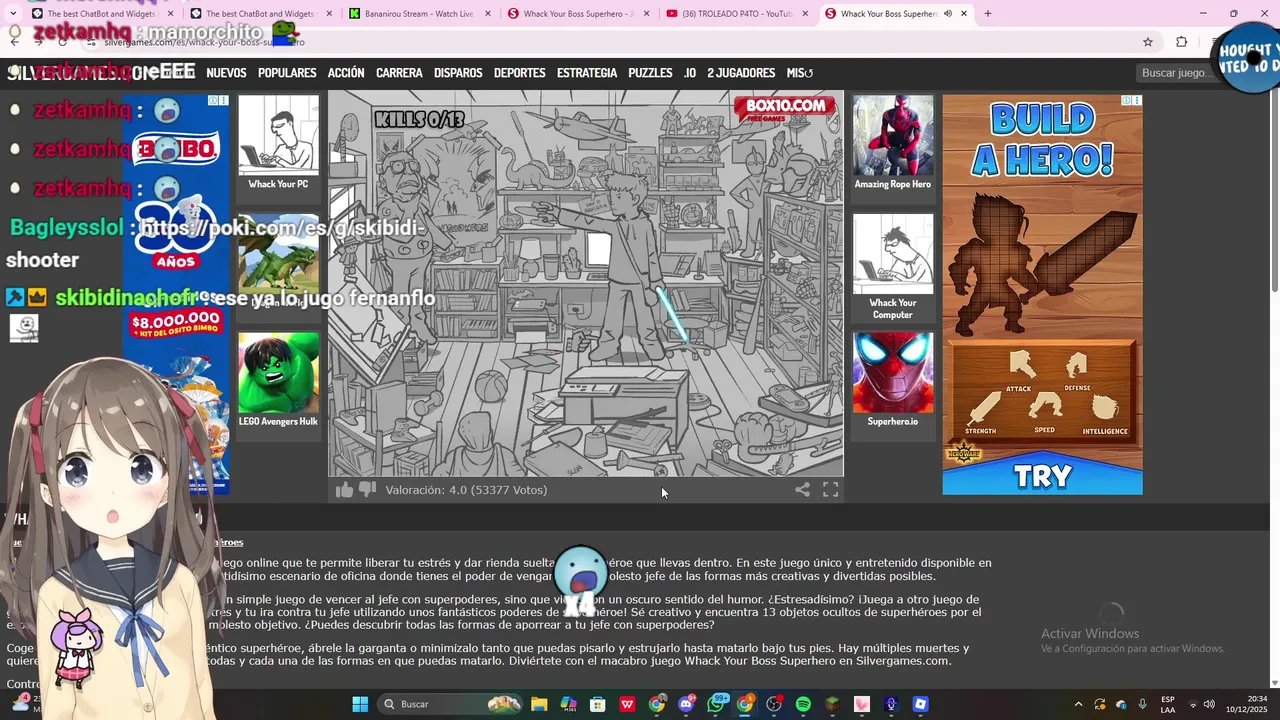Click the thumbs up like icon
Image resolution: width=1280 pixels, height=720 pixels.
pyautogui.click(x=344, y=490)
